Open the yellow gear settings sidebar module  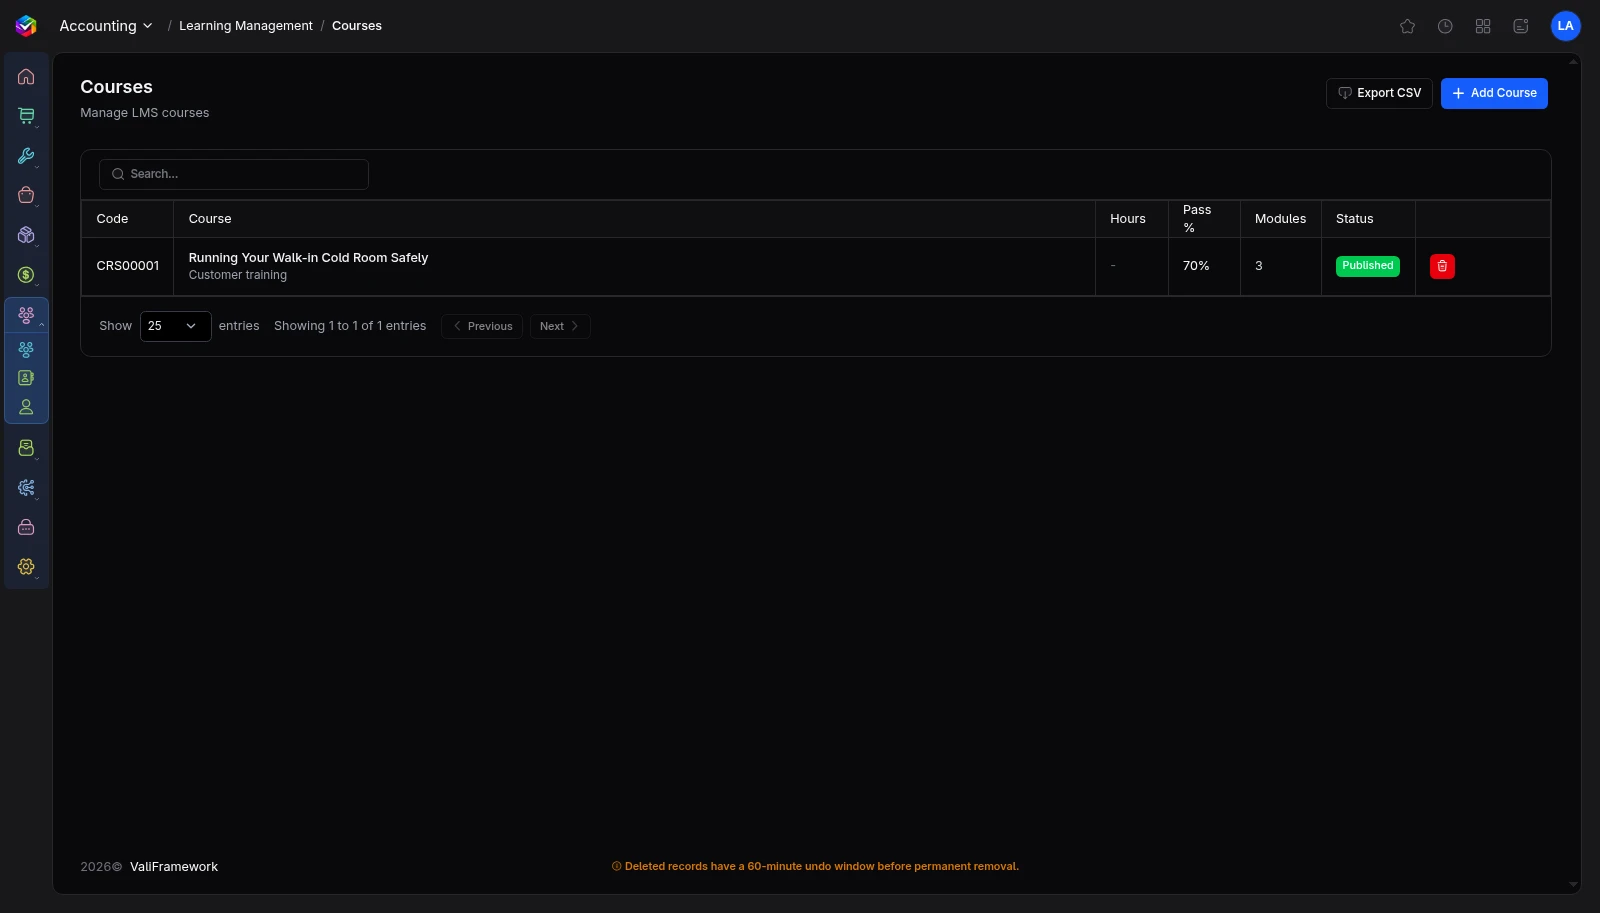click(x=26, y=567)
